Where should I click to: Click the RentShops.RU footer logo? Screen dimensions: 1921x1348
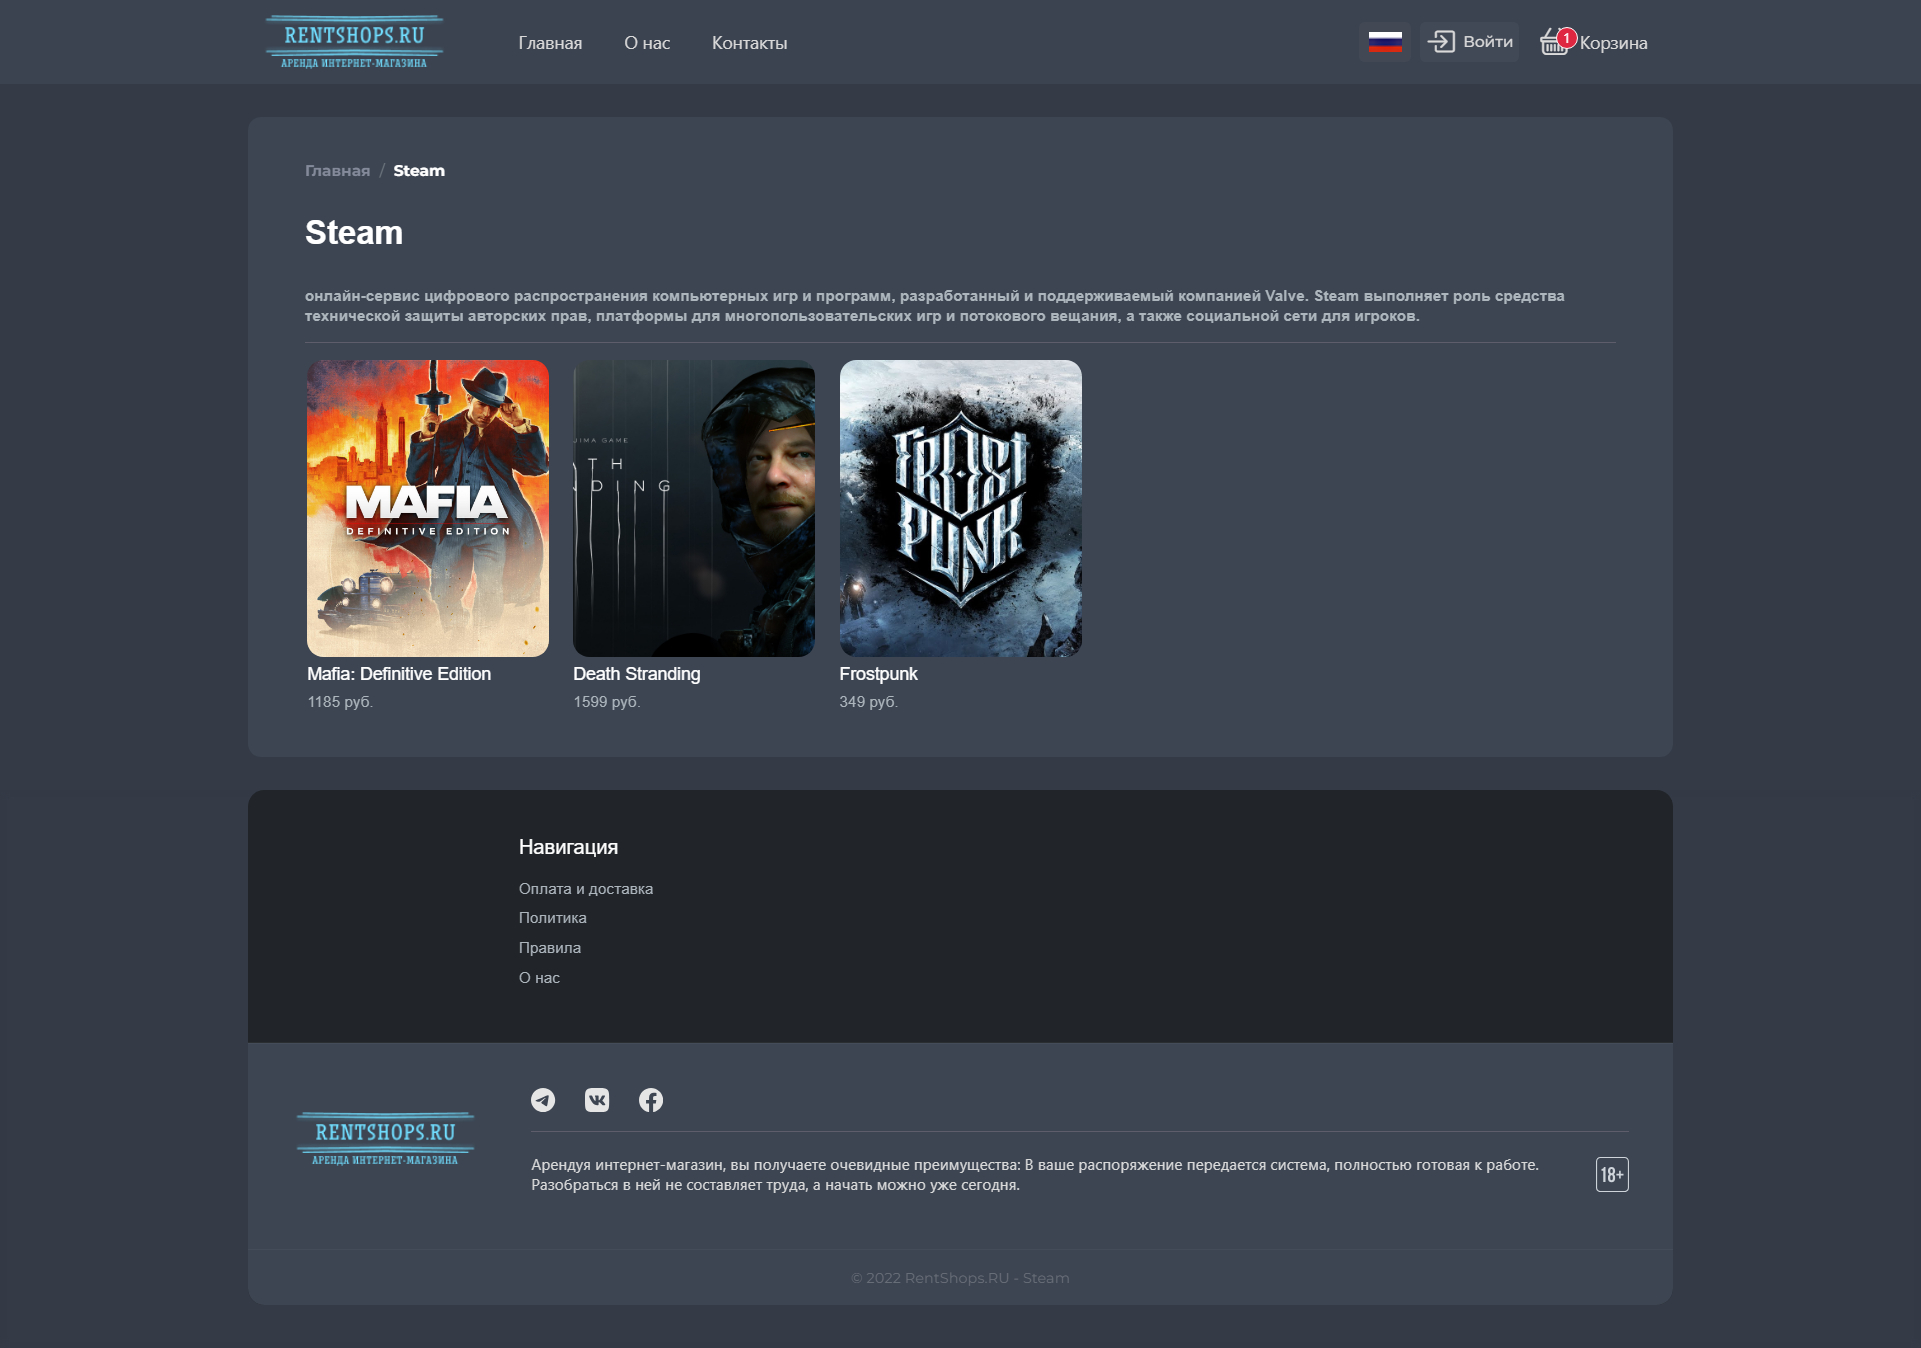click(385, 1138)
